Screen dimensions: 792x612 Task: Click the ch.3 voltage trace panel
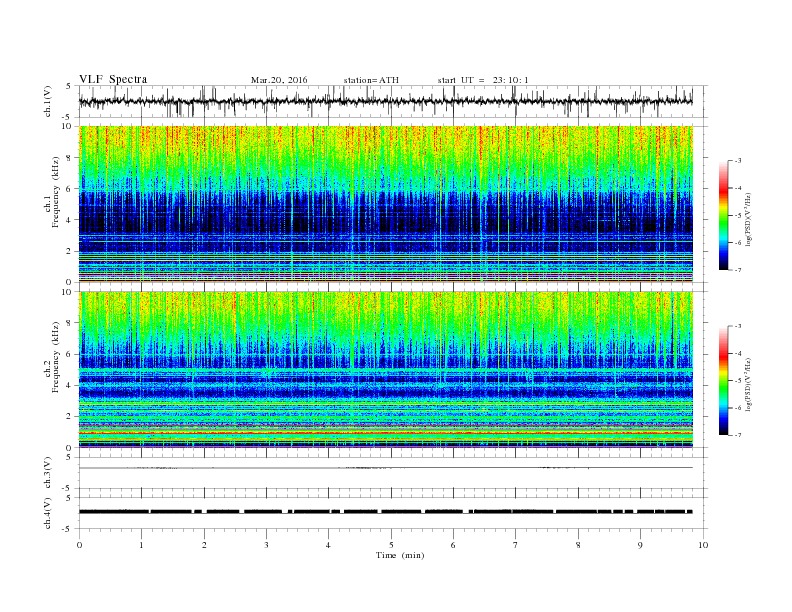click(393, 473)
